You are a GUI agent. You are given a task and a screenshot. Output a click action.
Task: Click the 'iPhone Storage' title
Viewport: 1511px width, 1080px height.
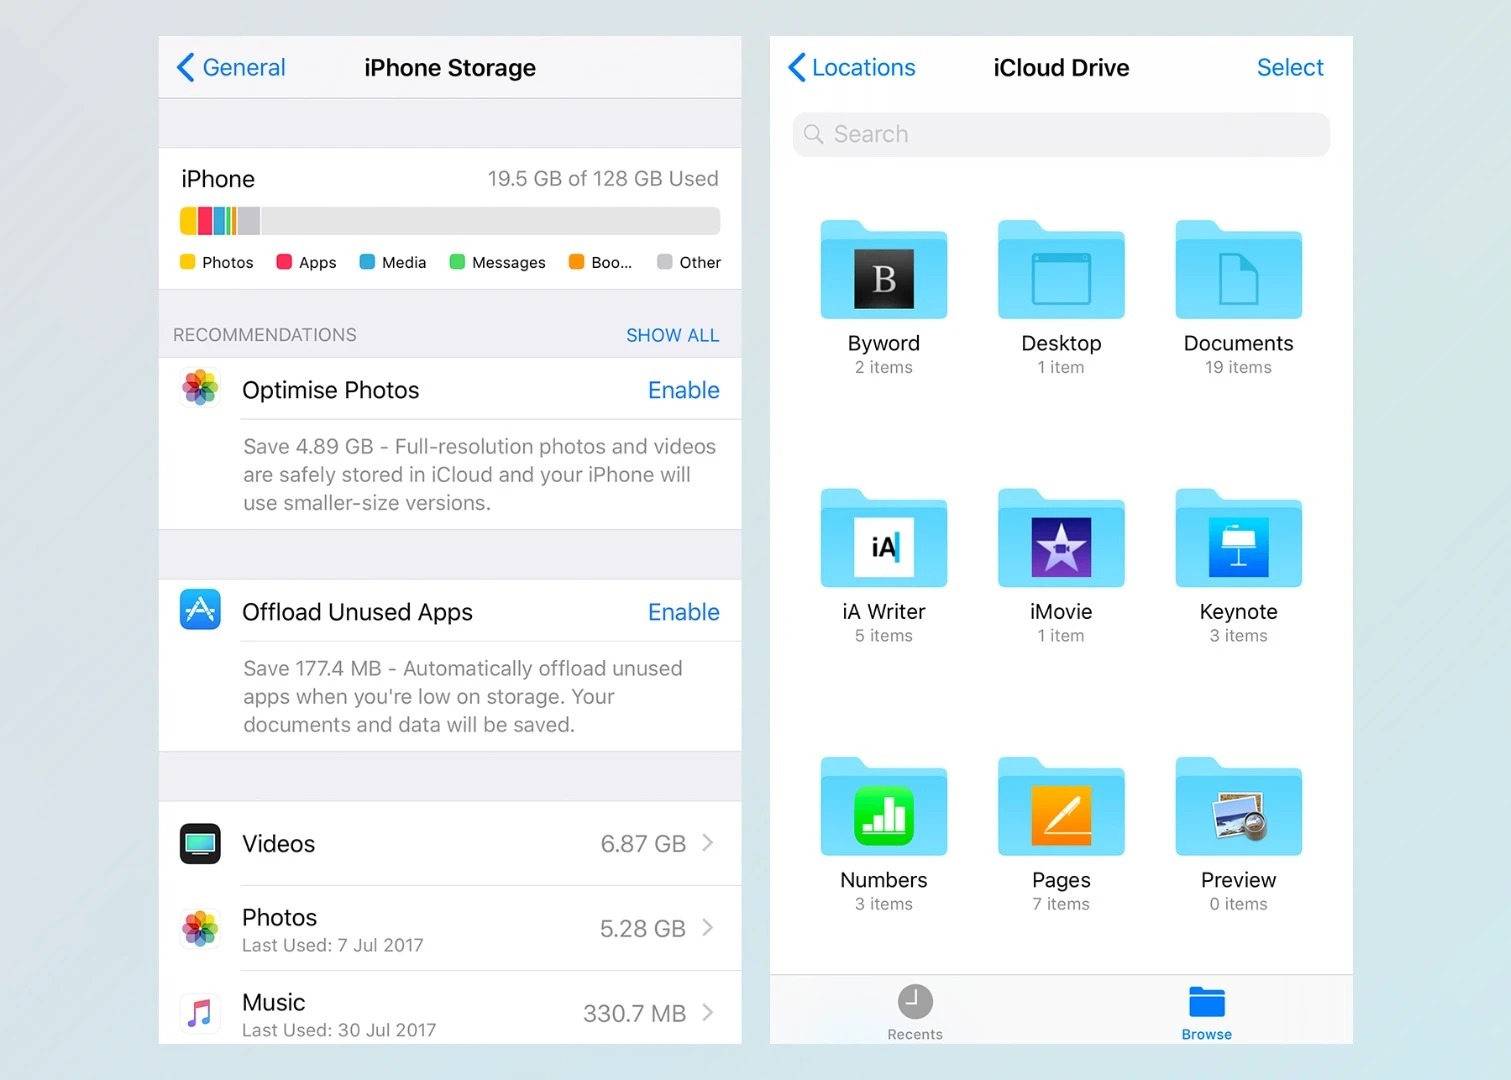point(450,68)
